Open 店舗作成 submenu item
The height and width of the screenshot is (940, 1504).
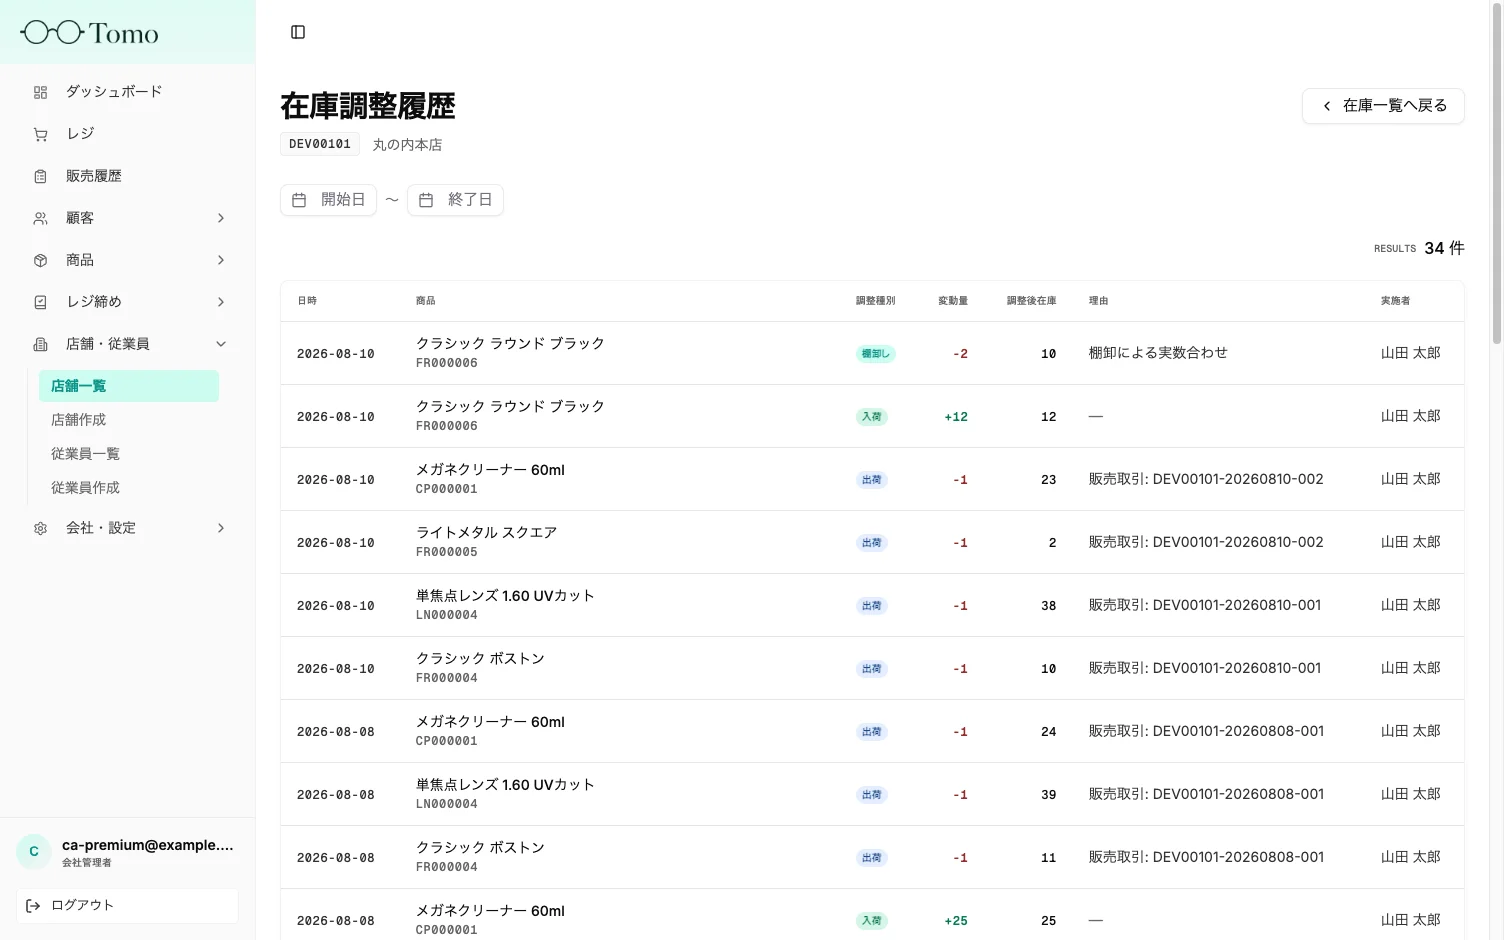(x=129, y=420)
